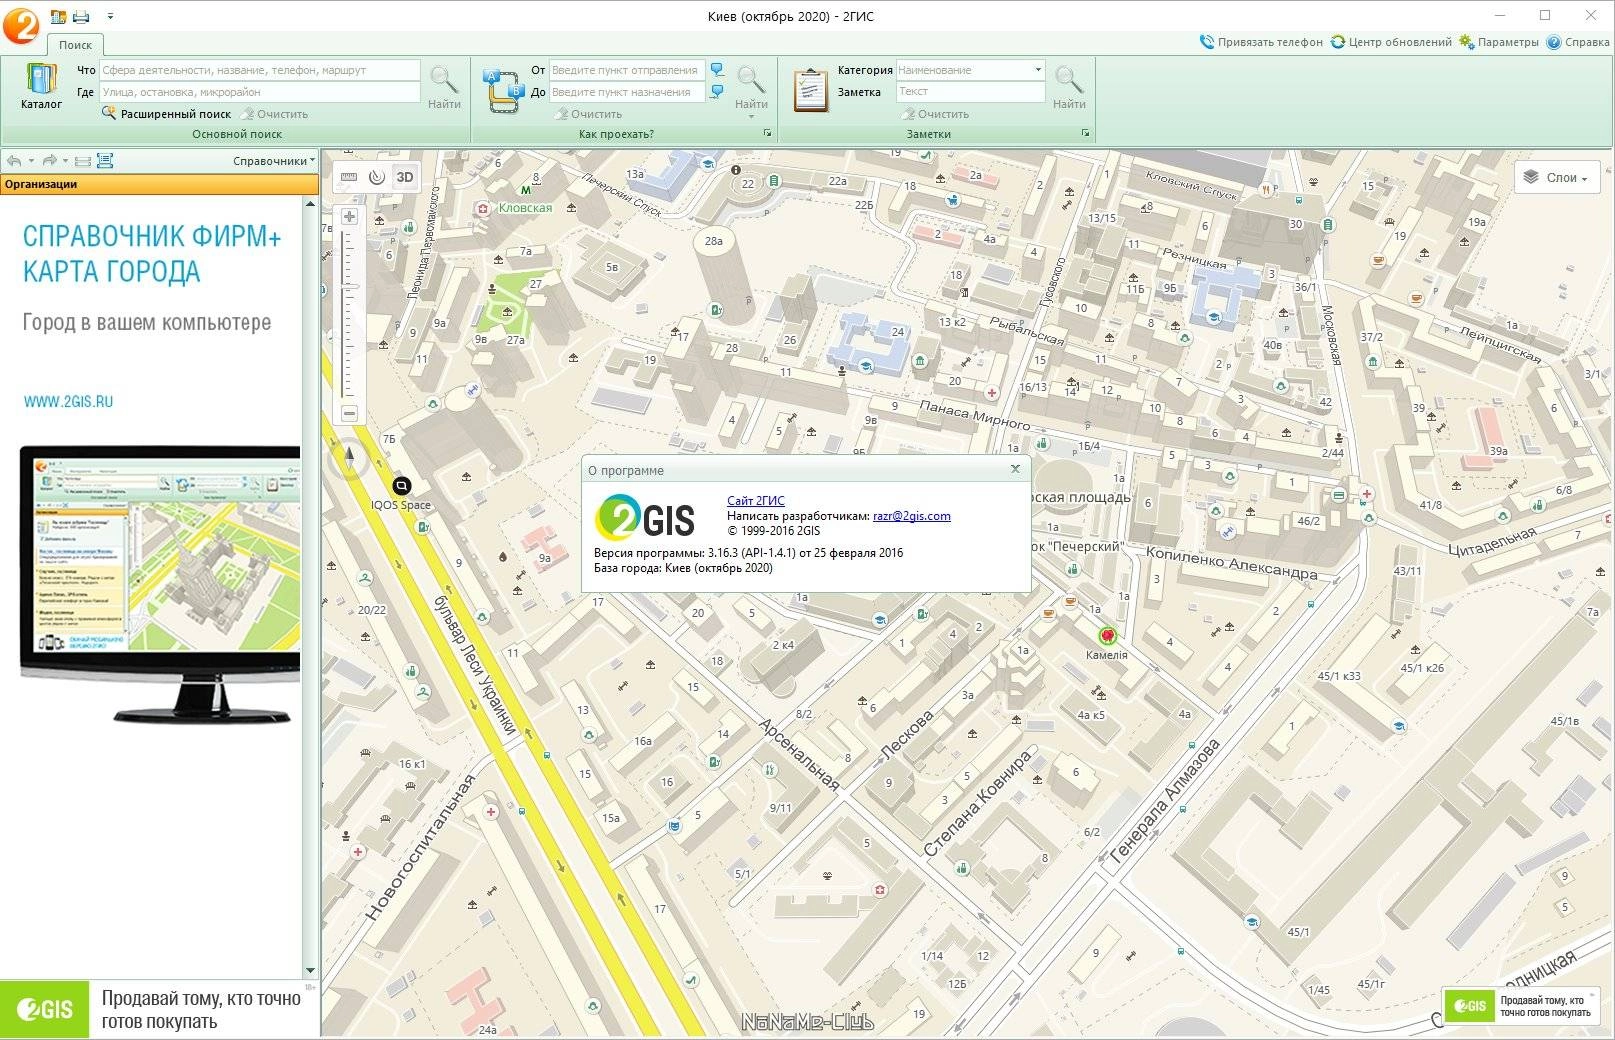1615x1040 pixels.
Task: Open Параметры settings
Action: pos(1499,42)
